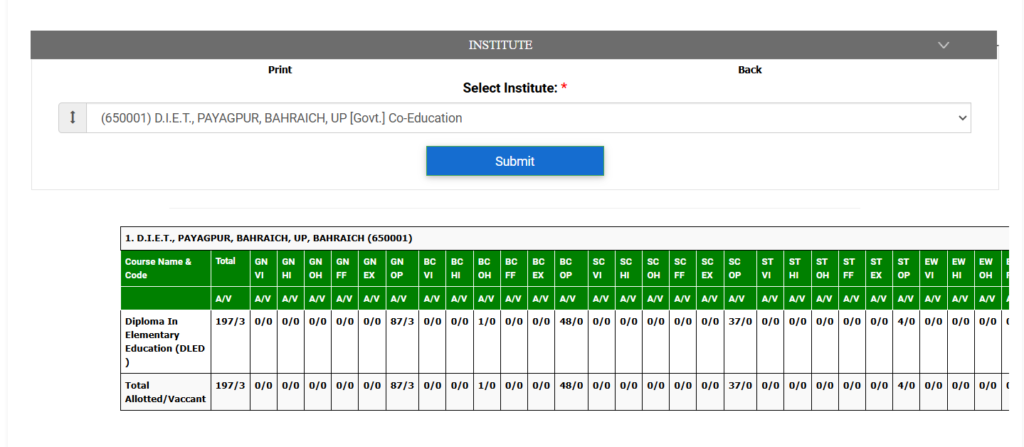The width and height of the screenshot is (1024, 447).
Task: Select the D.I.E.T., PAYAGPUR table title row
Action: [268, 238]
